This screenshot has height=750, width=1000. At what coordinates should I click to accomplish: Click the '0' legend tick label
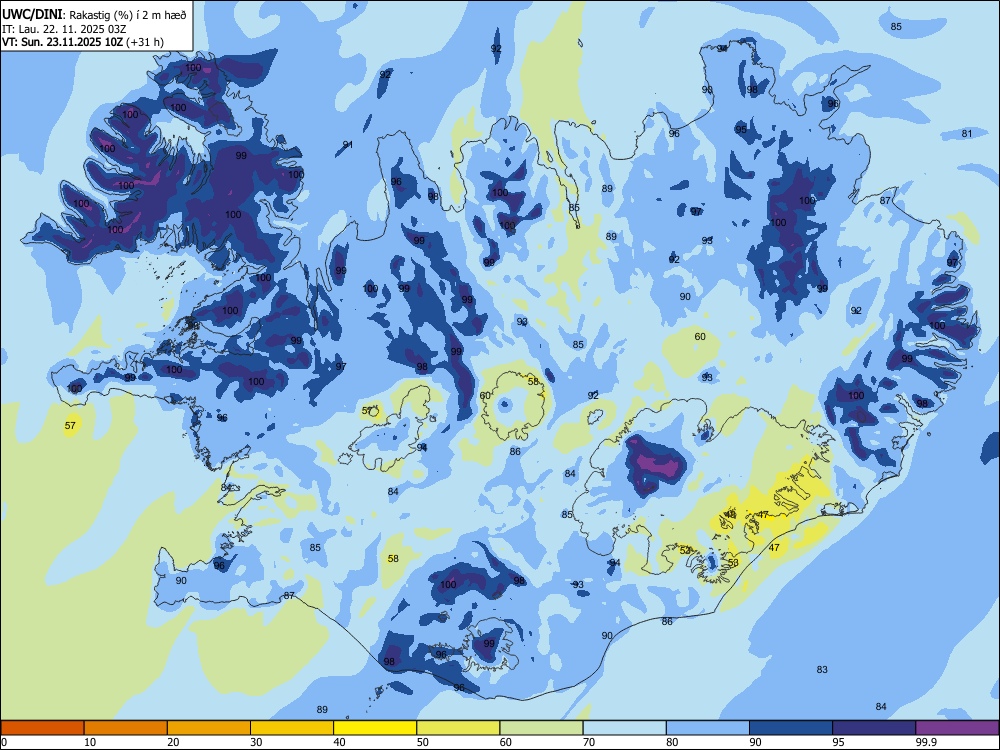4,742
